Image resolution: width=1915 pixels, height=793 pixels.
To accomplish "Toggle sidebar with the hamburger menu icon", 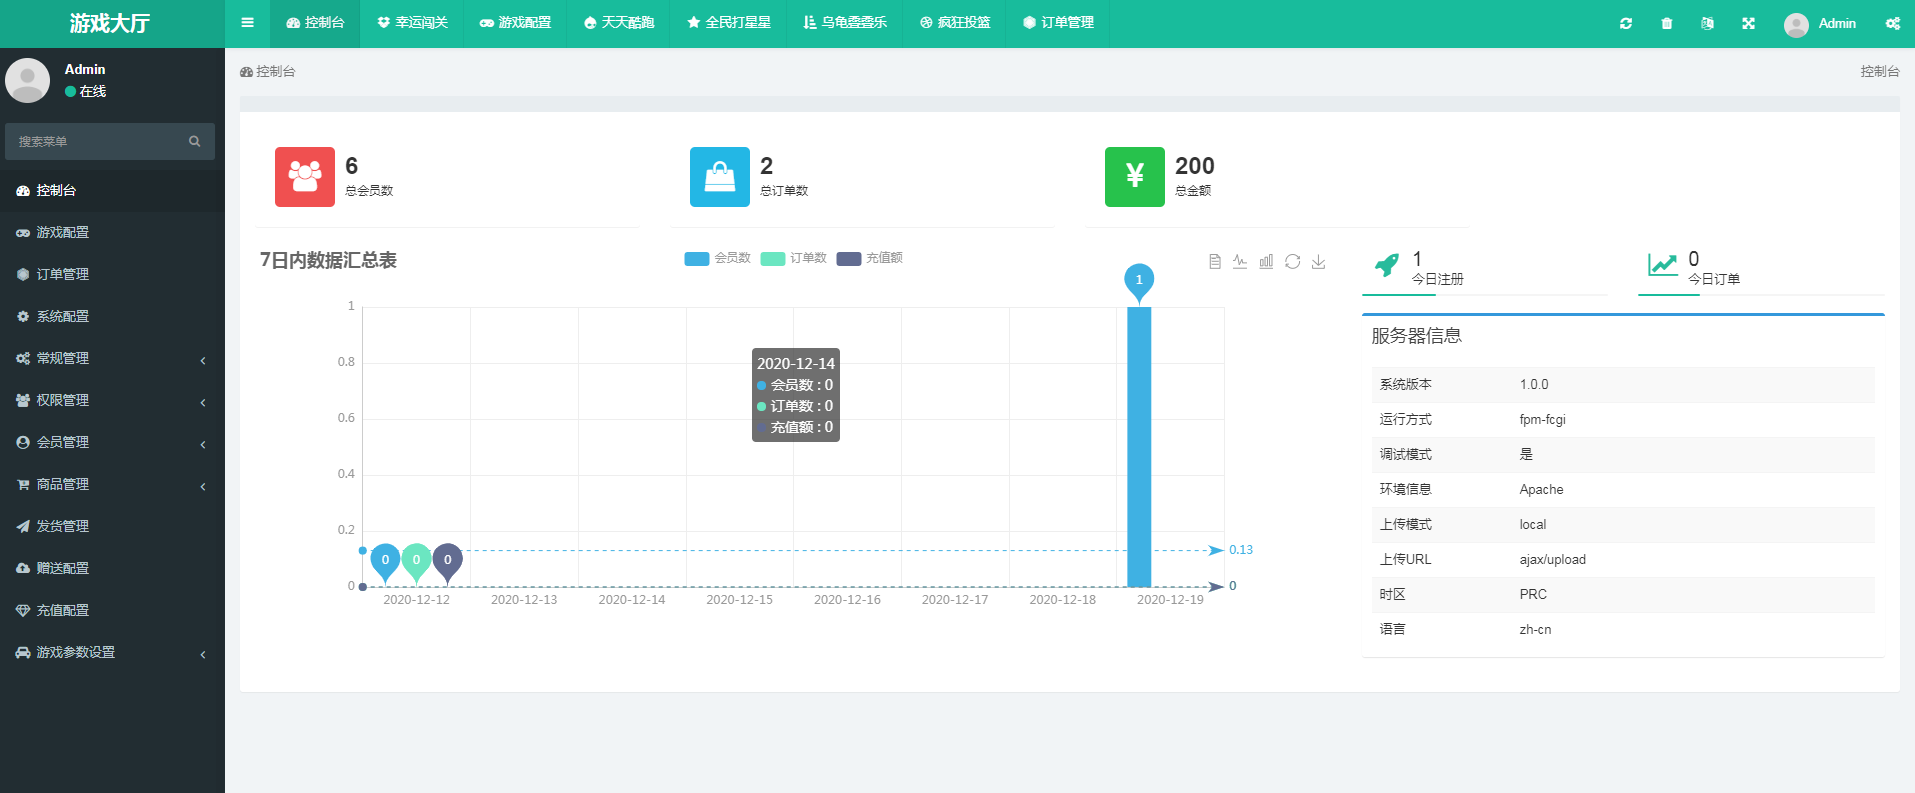I will pyautogui.click(x=247, y=23).
